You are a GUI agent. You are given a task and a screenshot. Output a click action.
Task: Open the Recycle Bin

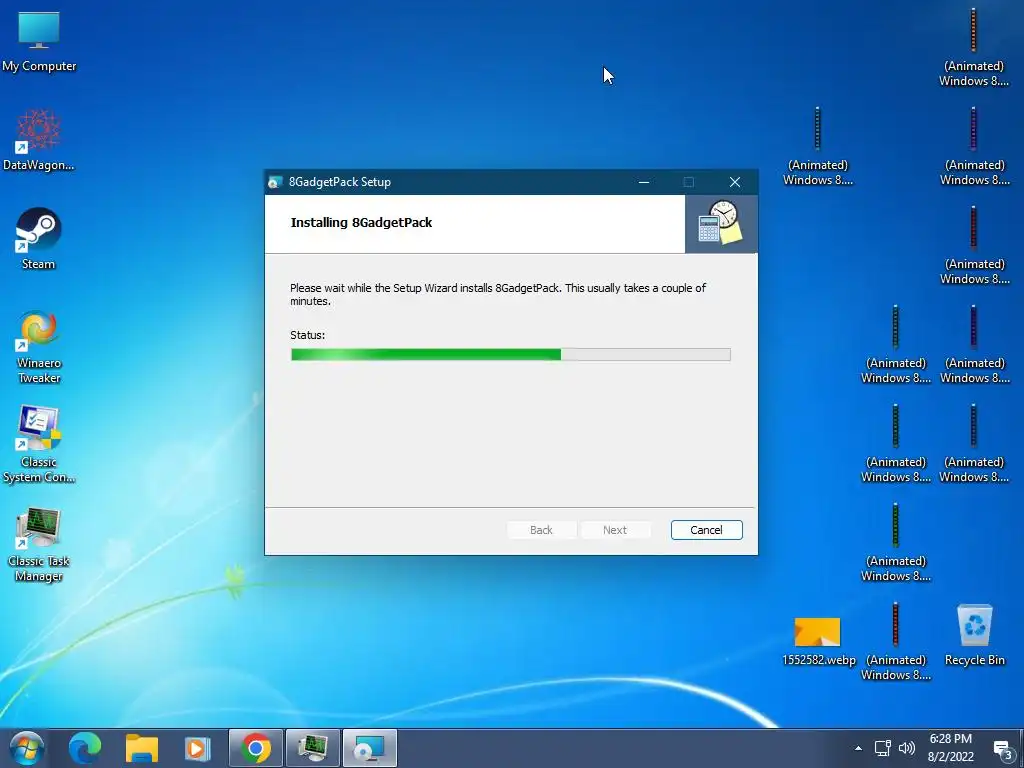coord(974,635)
